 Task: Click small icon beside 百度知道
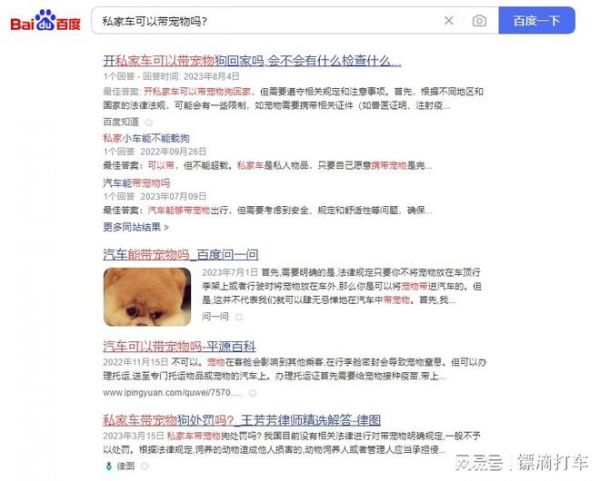point(149,122)
